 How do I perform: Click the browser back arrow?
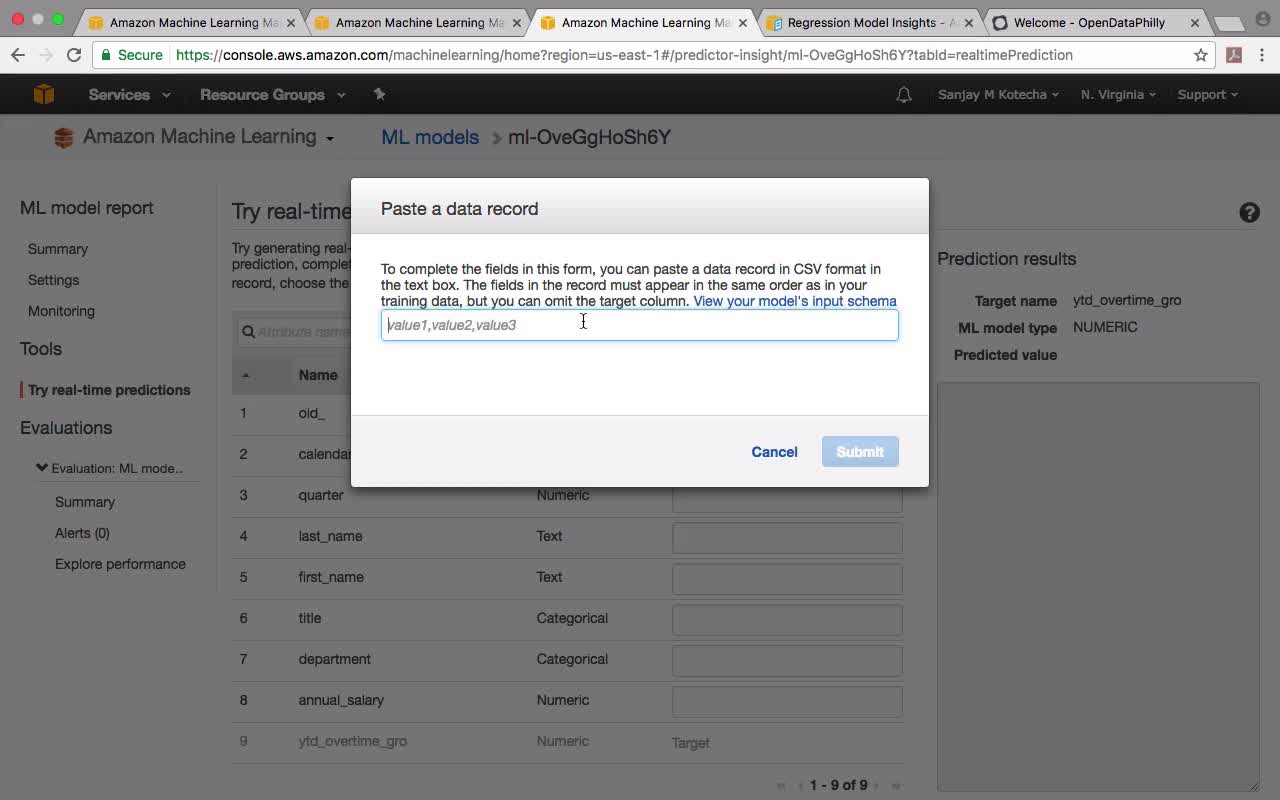pos(18,55)
